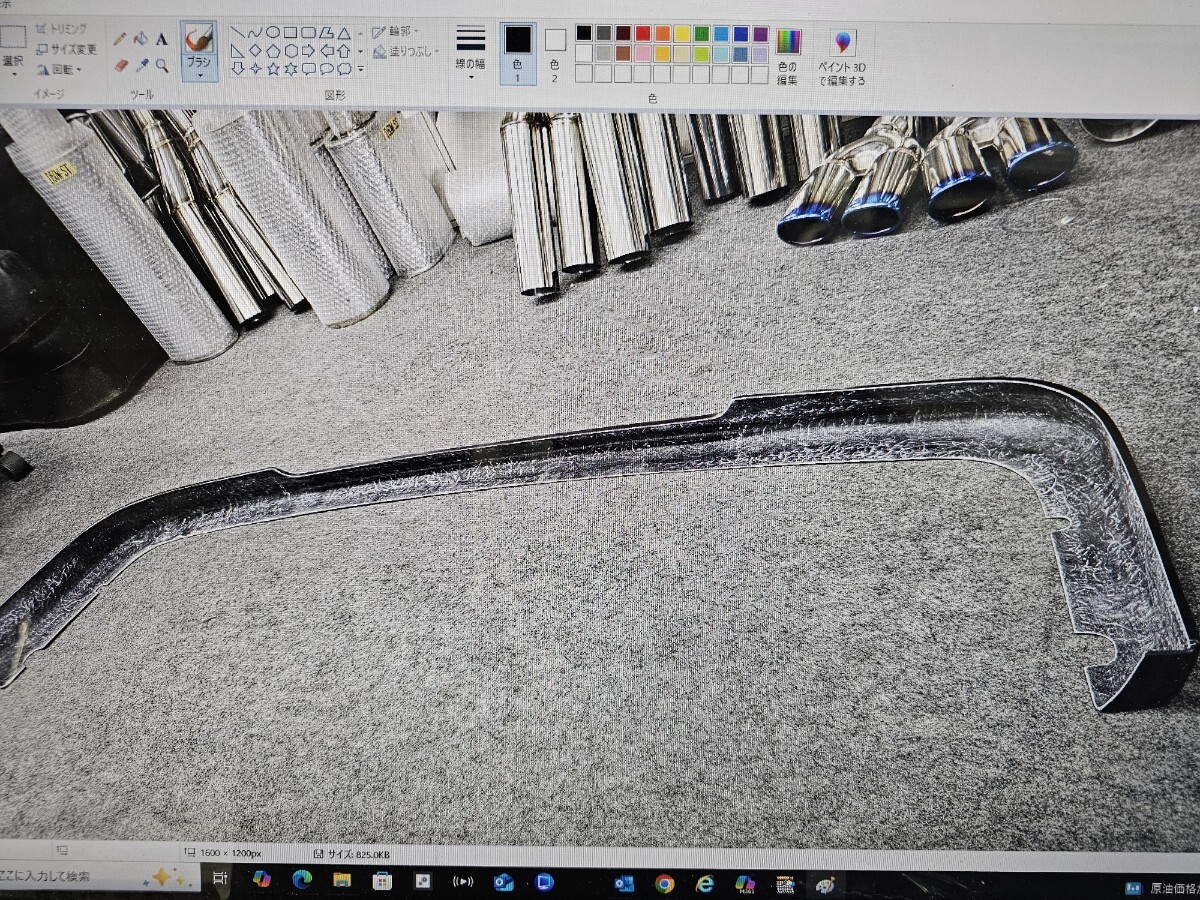Select the diamond shape

click(256, 50)
